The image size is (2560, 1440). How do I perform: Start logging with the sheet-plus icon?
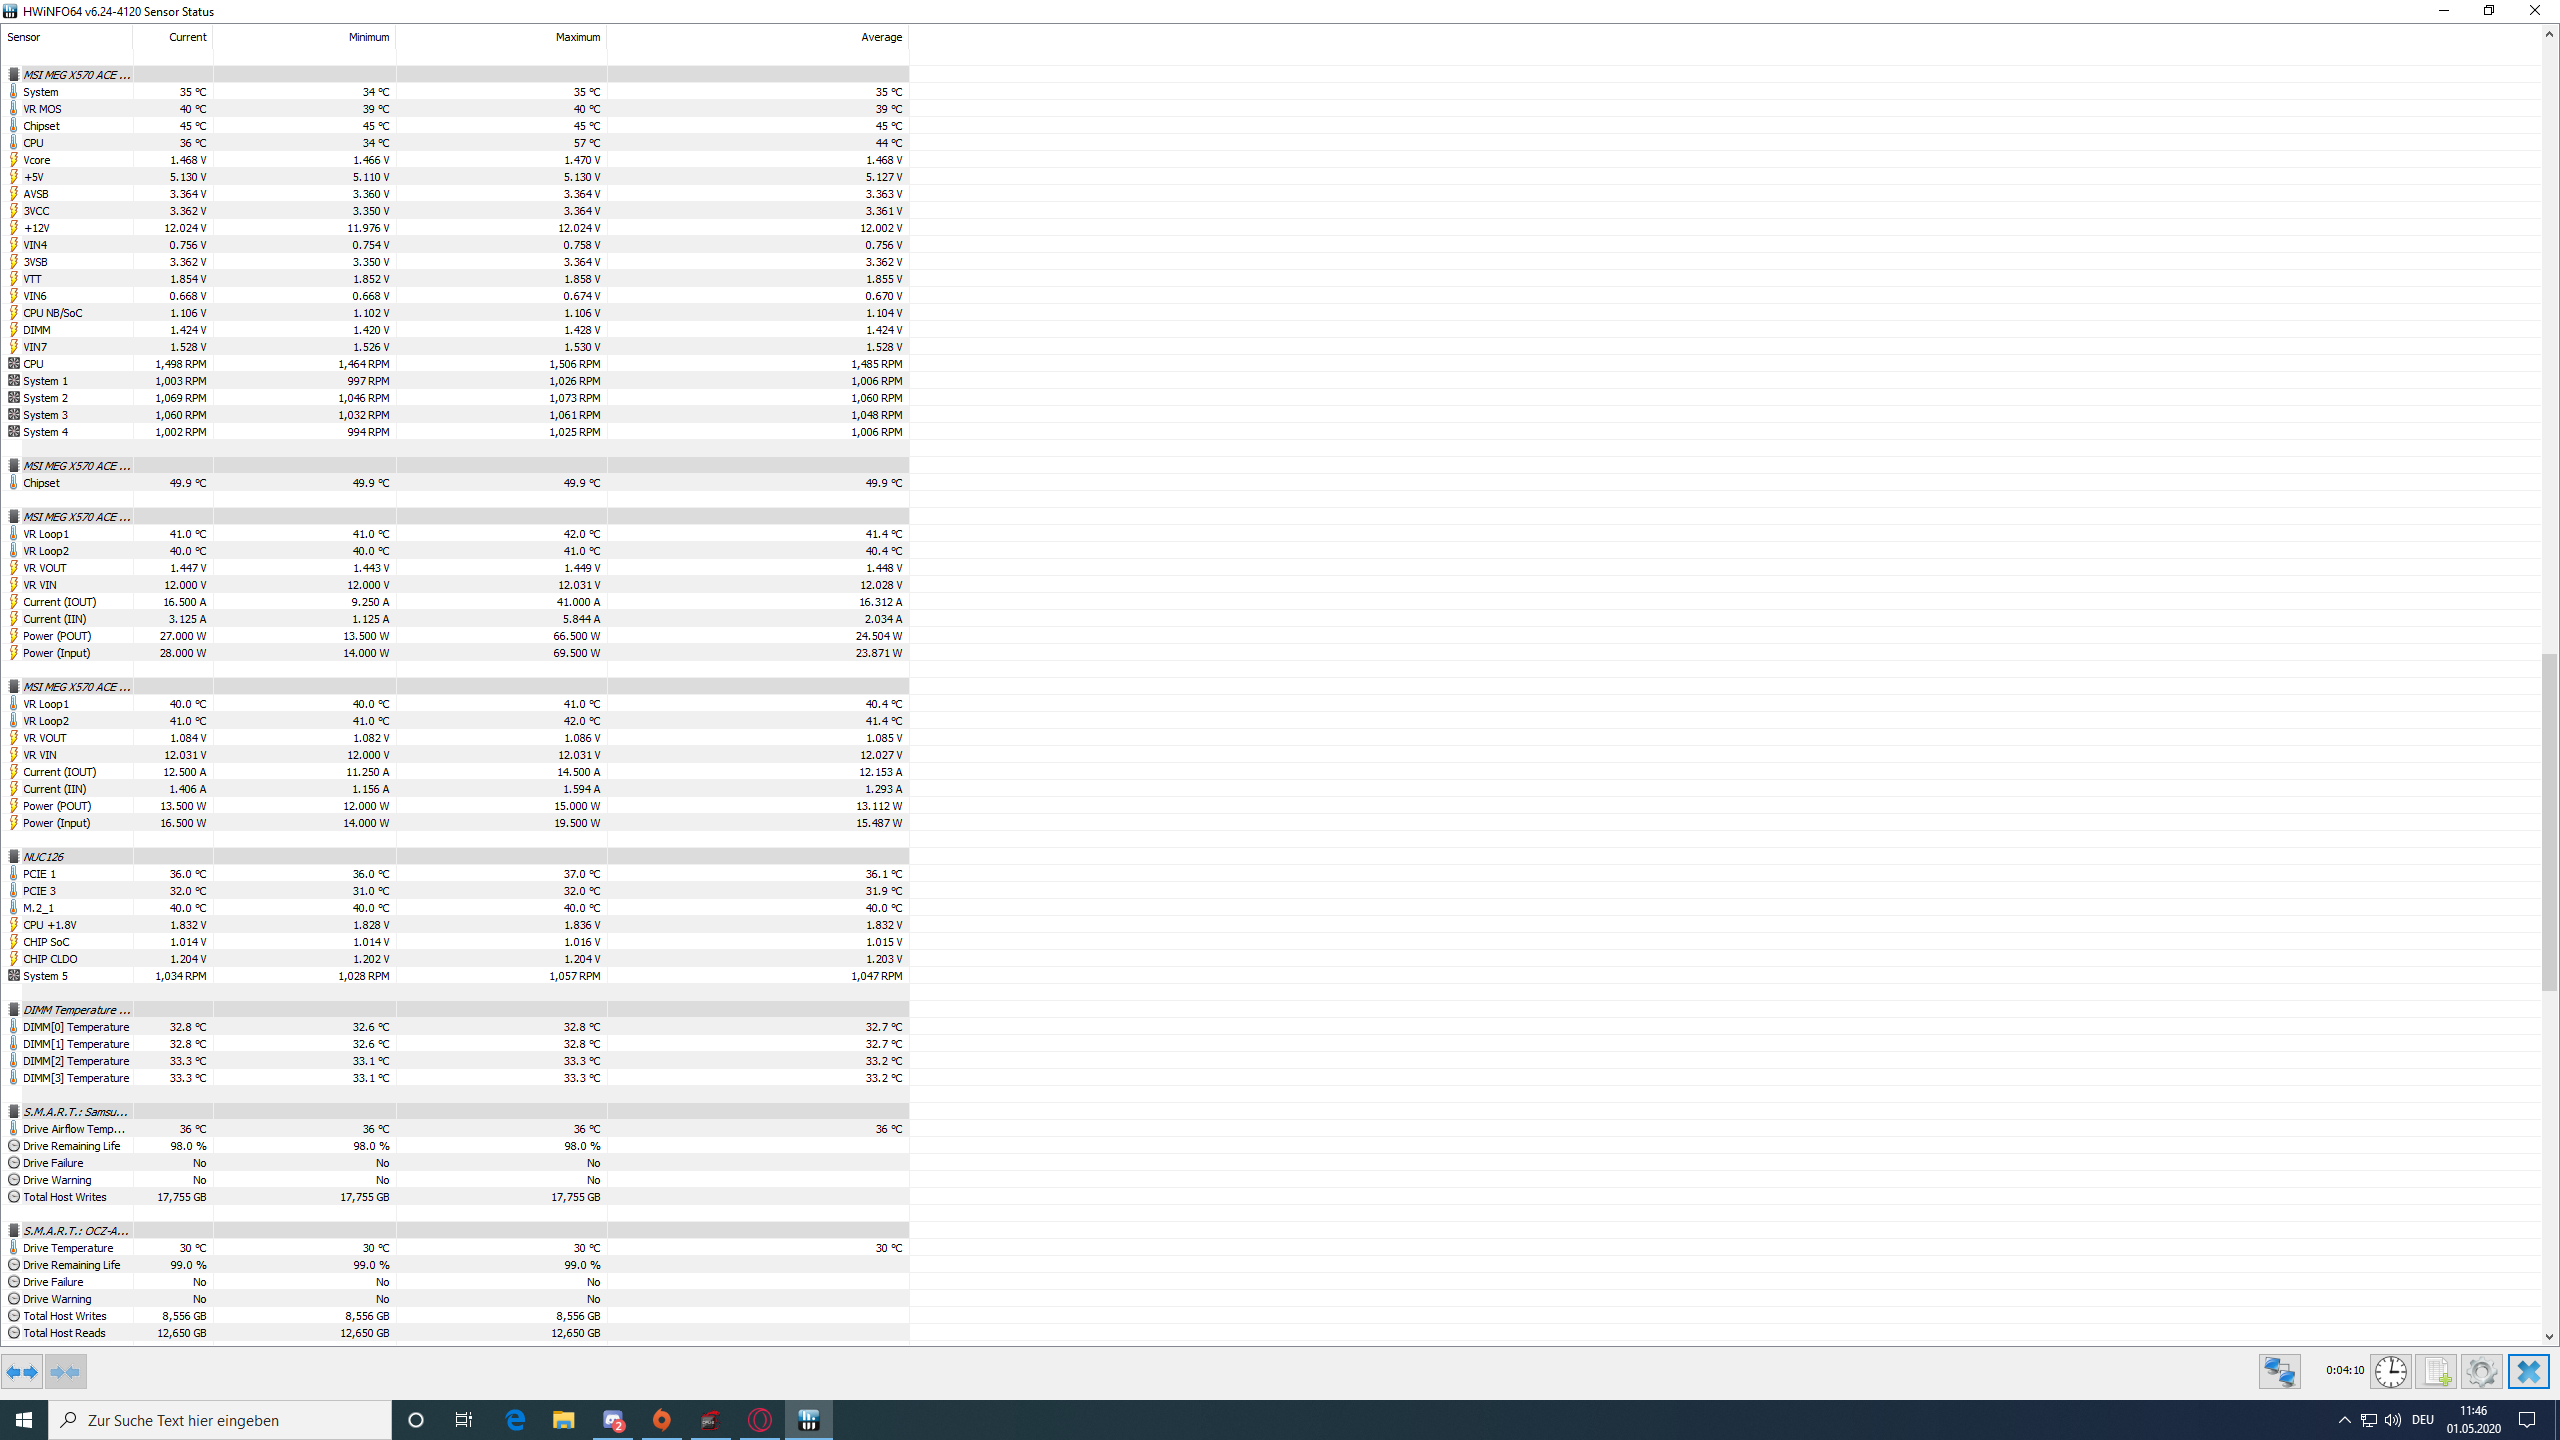click(2436, 1372)
